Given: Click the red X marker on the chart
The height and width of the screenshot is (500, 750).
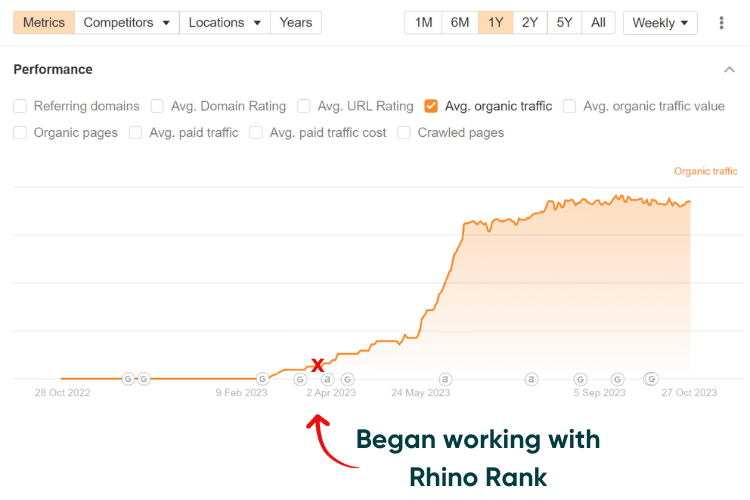Looking at the screenshot, I should tap(317, 365).
